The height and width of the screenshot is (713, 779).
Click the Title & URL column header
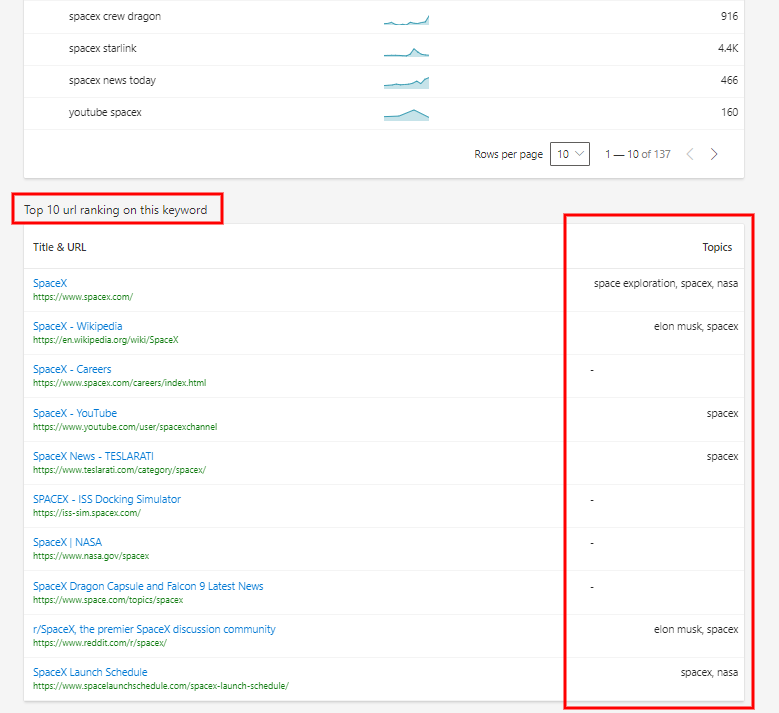click(x=60, y=247)
